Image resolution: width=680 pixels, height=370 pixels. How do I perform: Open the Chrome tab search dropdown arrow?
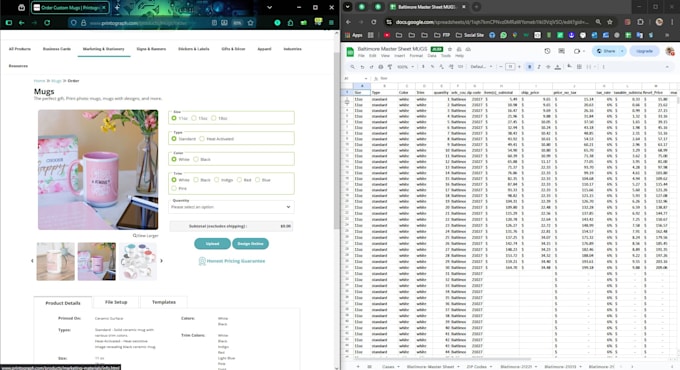(x=347, y=7)
